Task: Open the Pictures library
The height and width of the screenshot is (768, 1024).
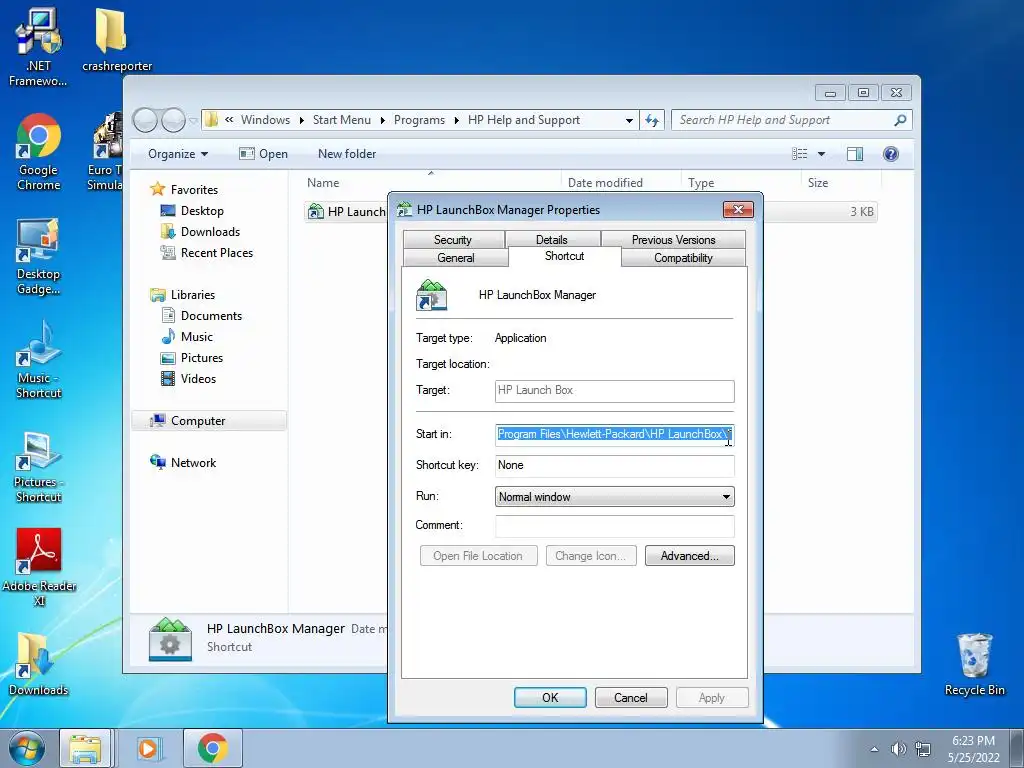Action: [x=201, y=358]
